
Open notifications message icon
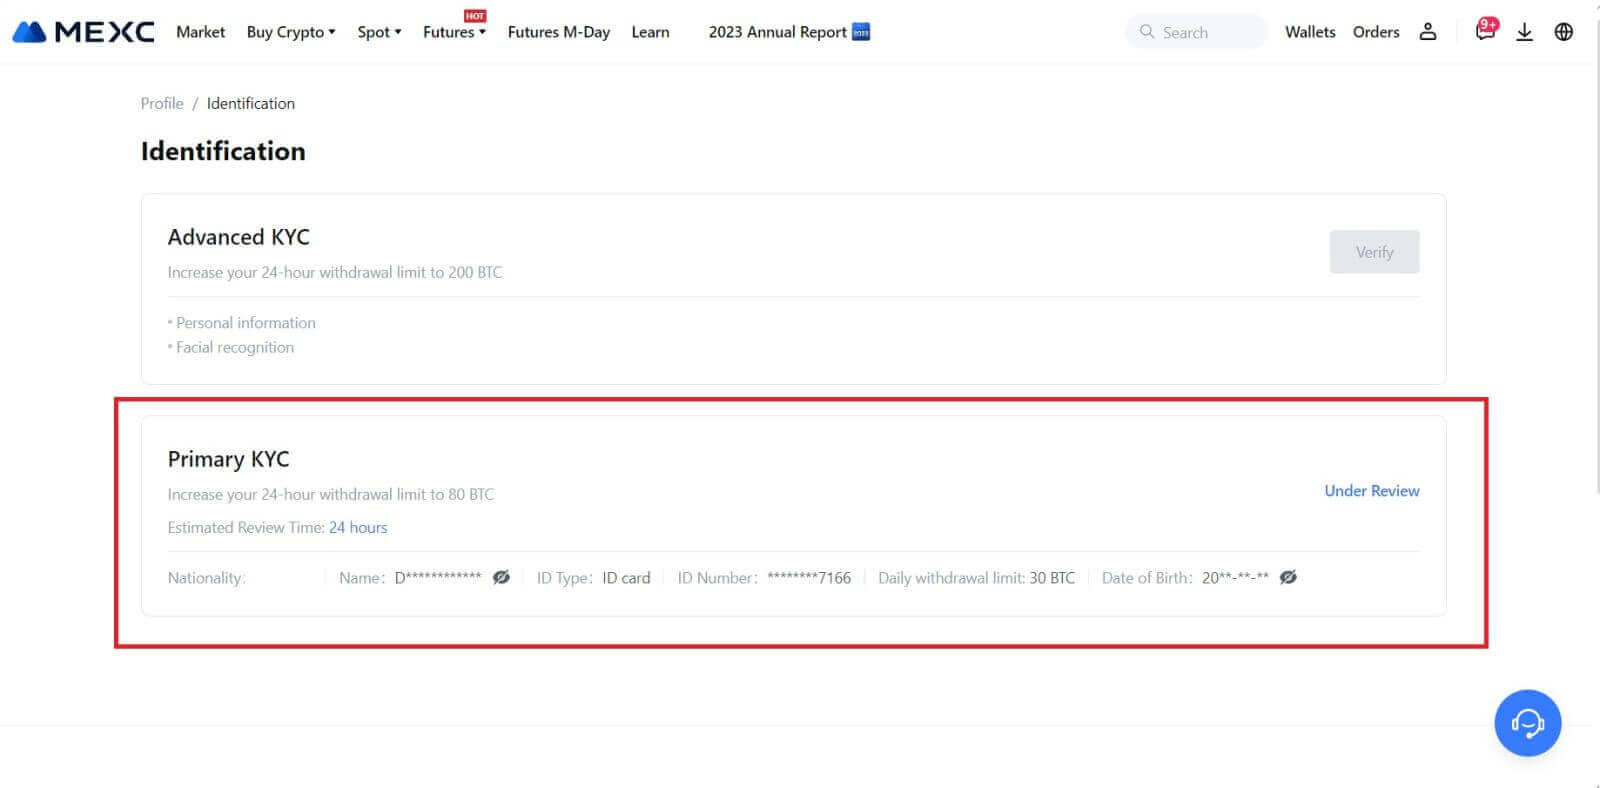coord(1485,32)
